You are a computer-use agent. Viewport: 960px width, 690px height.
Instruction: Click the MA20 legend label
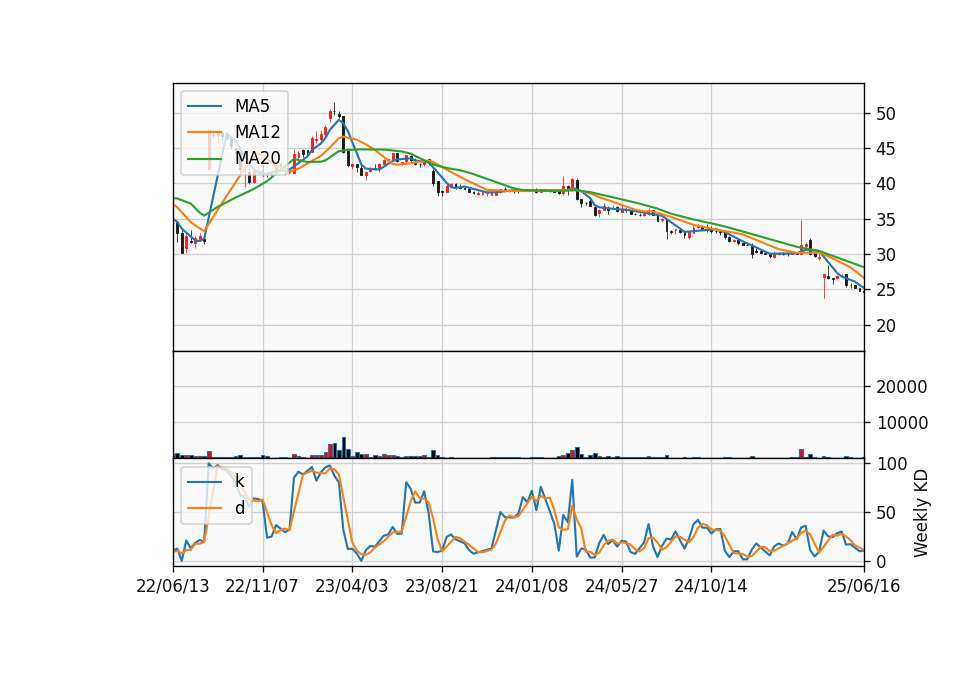pyautogui.click(x=257, y=158)
